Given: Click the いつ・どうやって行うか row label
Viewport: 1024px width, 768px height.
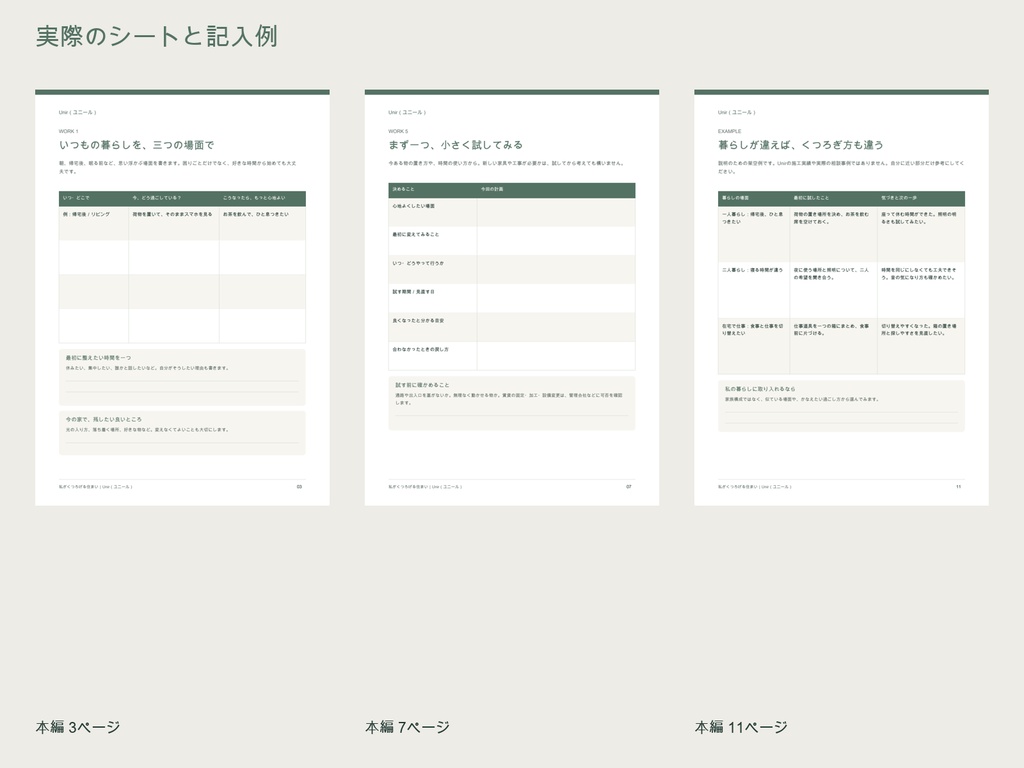Looking at the screenshot, I should click(418, 263).
